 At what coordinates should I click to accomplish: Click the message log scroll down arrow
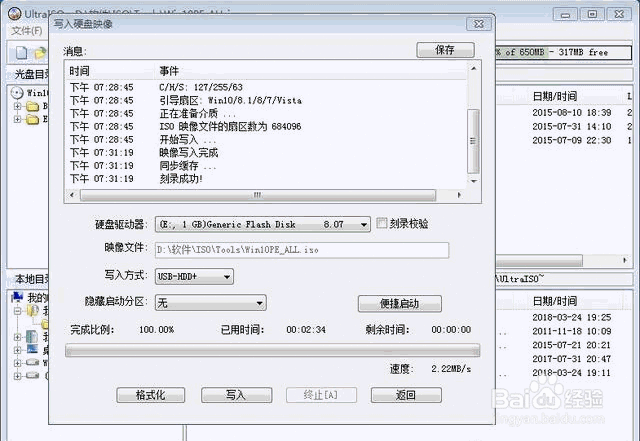click(473, 181)
